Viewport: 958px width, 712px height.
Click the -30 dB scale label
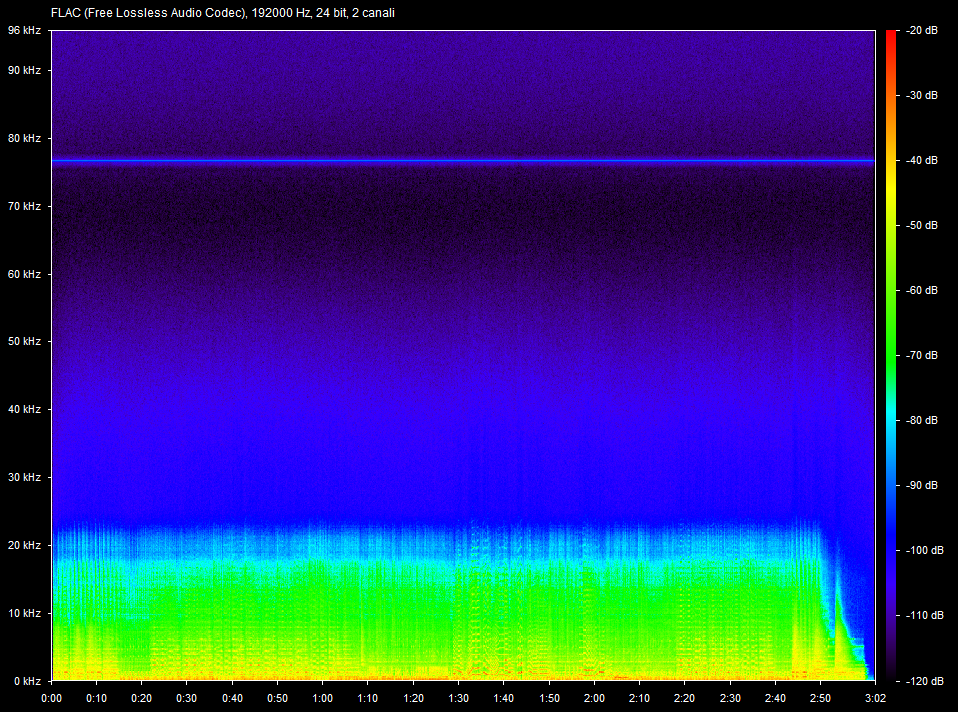click(921, 95)
